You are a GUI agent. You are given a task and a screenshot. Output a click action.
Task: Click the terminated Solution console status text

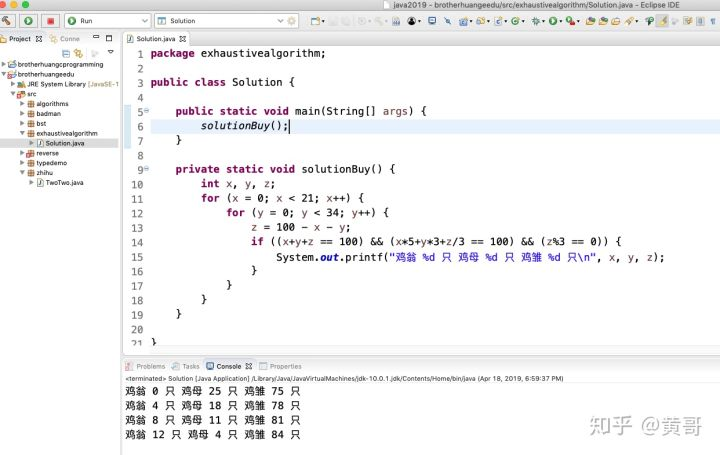click(x=344, y=379)
